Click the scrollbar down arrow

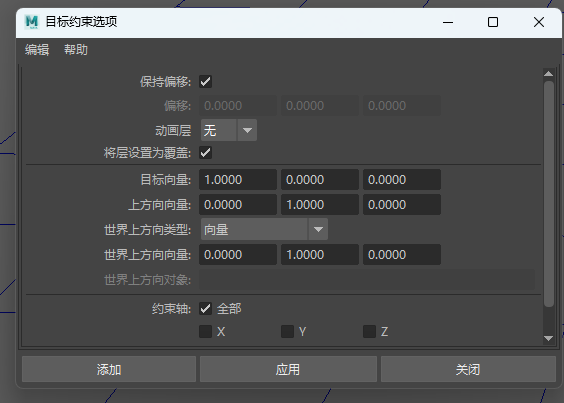(x=549, y=338)
